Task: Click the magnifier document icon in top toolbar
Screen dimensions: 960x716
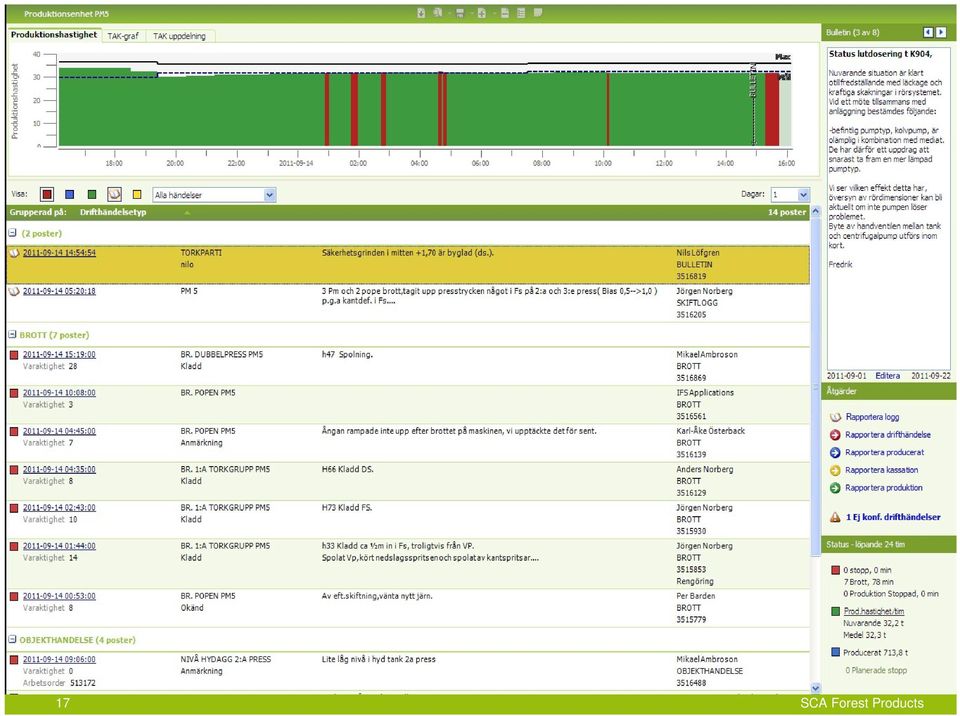Action: click(438, 13)
